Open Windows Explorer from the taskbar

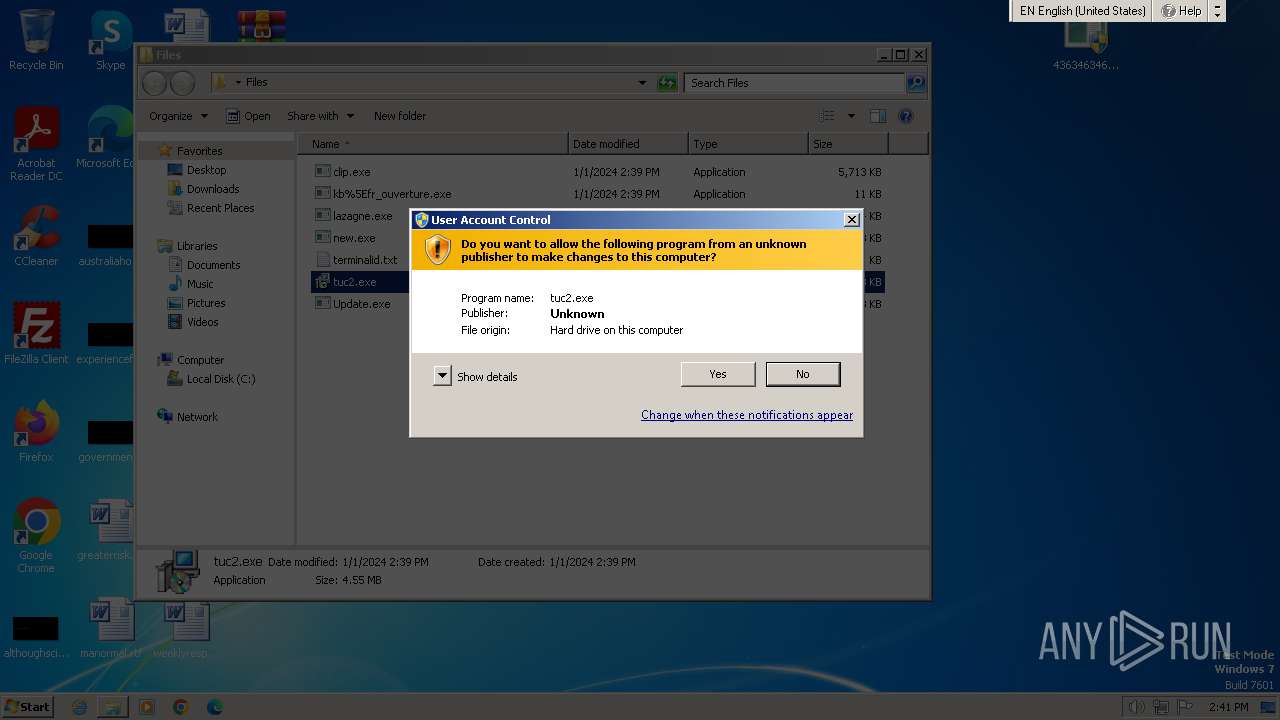click(113, 707)
